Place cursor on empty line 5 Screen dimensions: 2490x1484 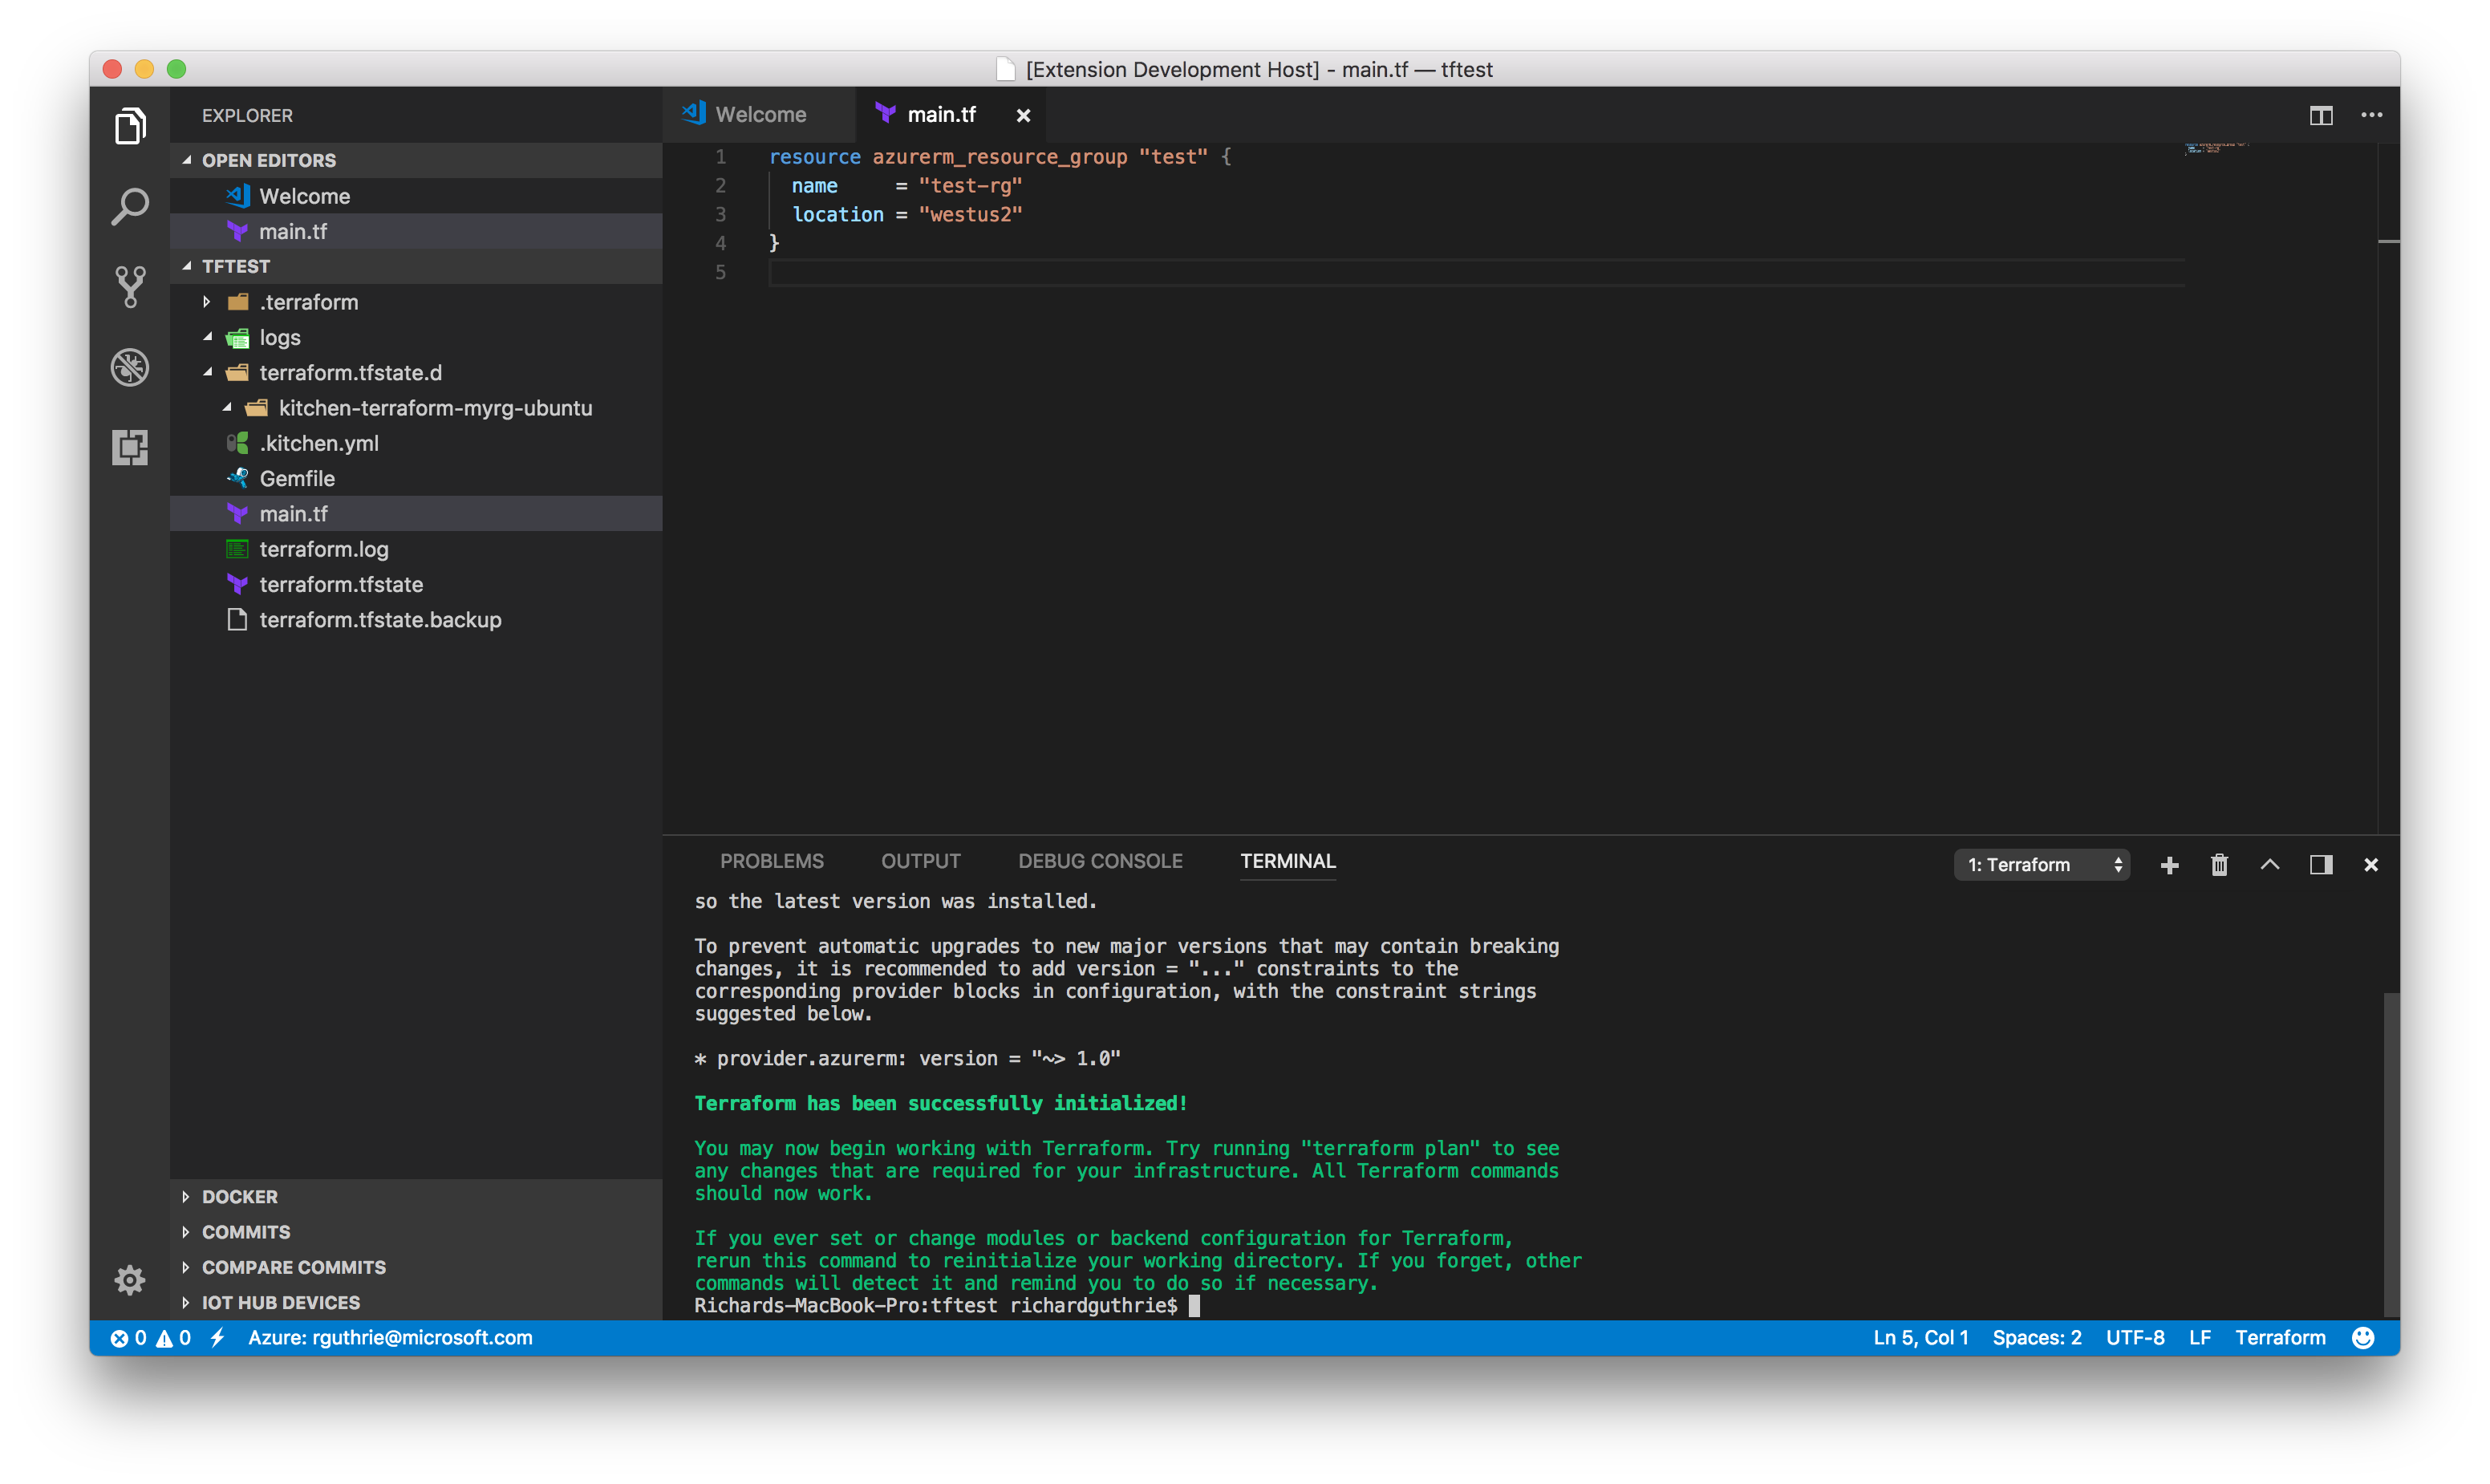[1475, 273]
